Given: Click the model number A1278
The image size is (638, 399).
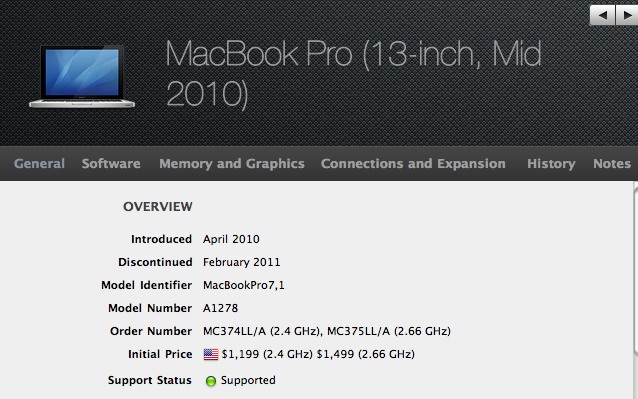Looking at the screenshot, I should point(221,308).
